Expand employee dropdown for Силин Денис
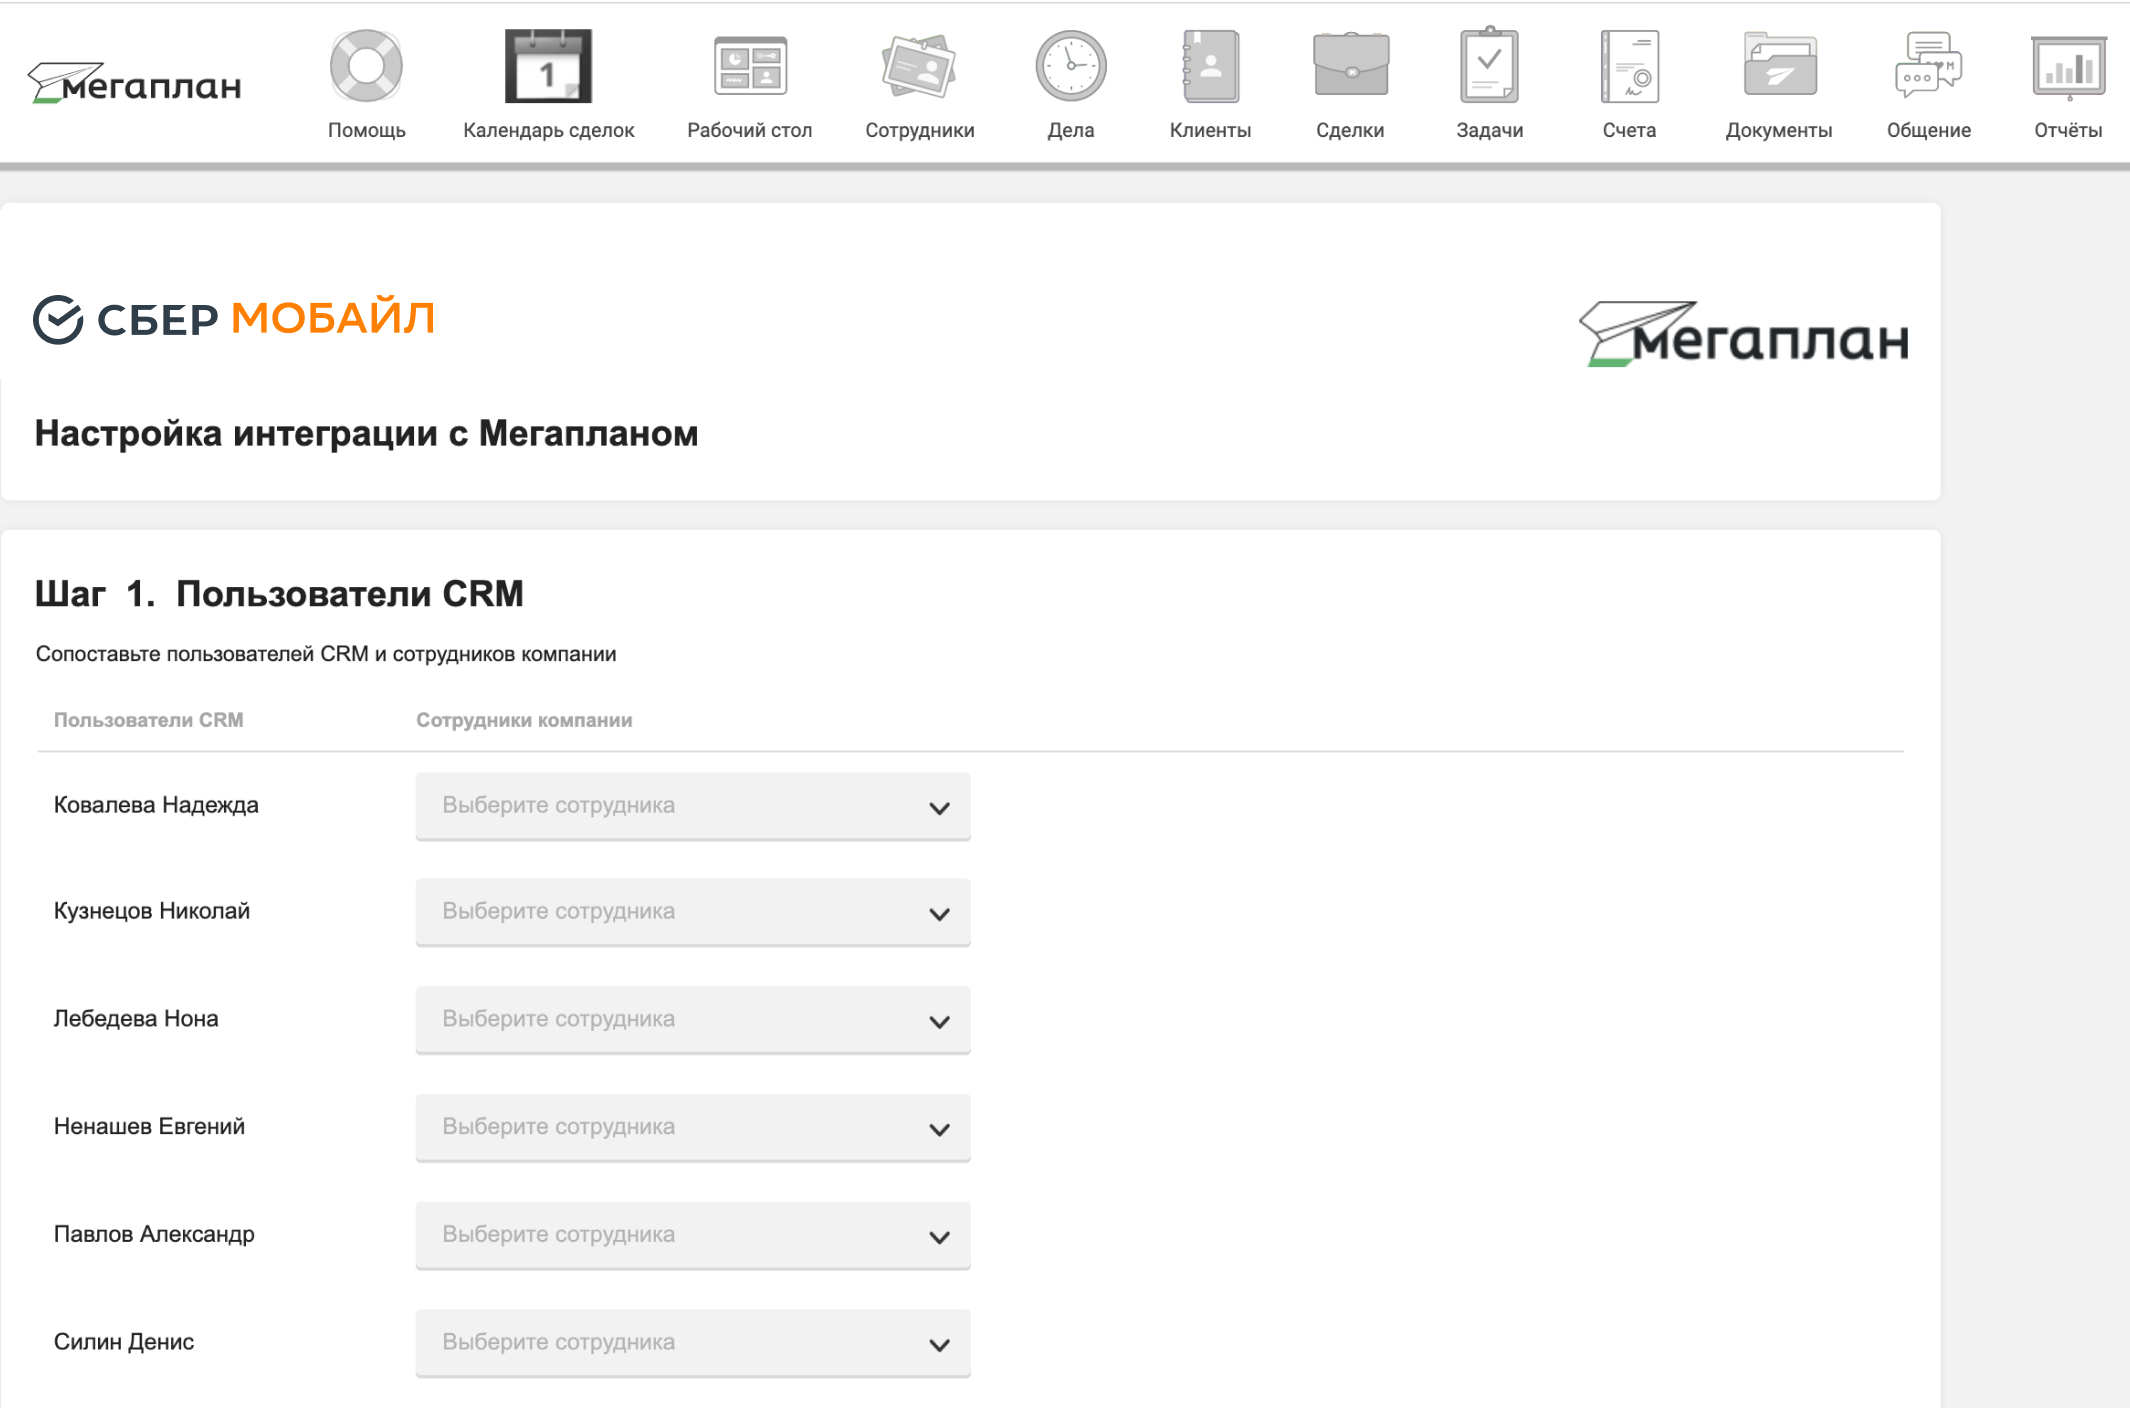 pos(693,1343)
